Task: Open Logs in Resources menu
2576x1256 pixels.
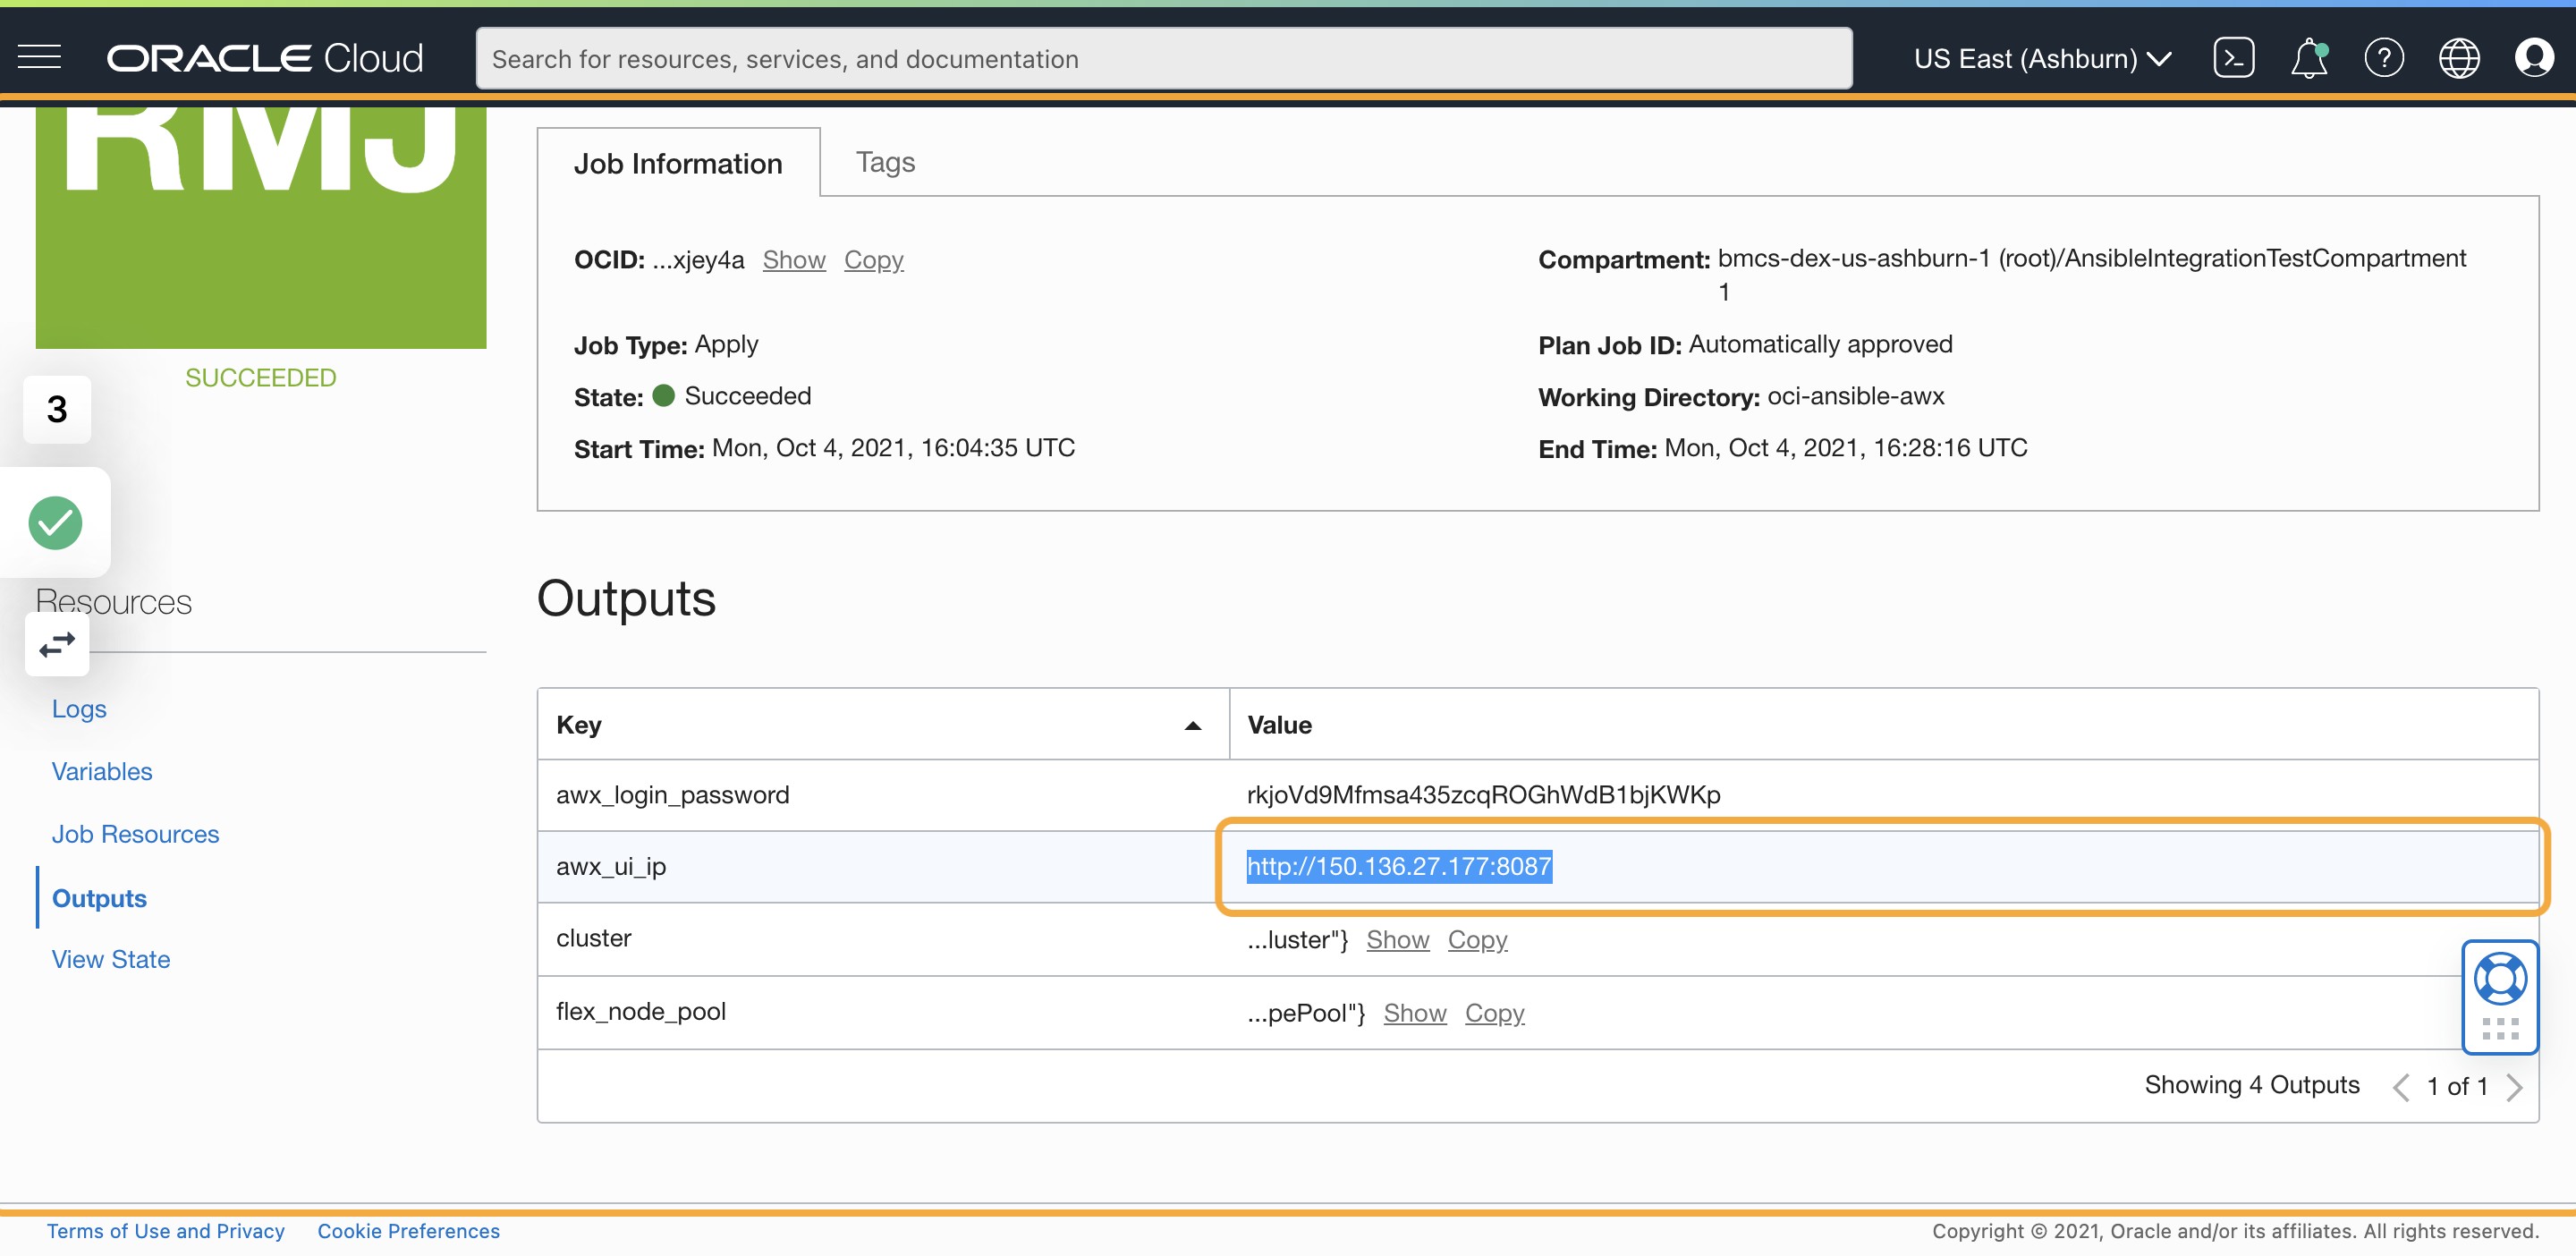Action: pyautogui.click(x=79, y=709)
